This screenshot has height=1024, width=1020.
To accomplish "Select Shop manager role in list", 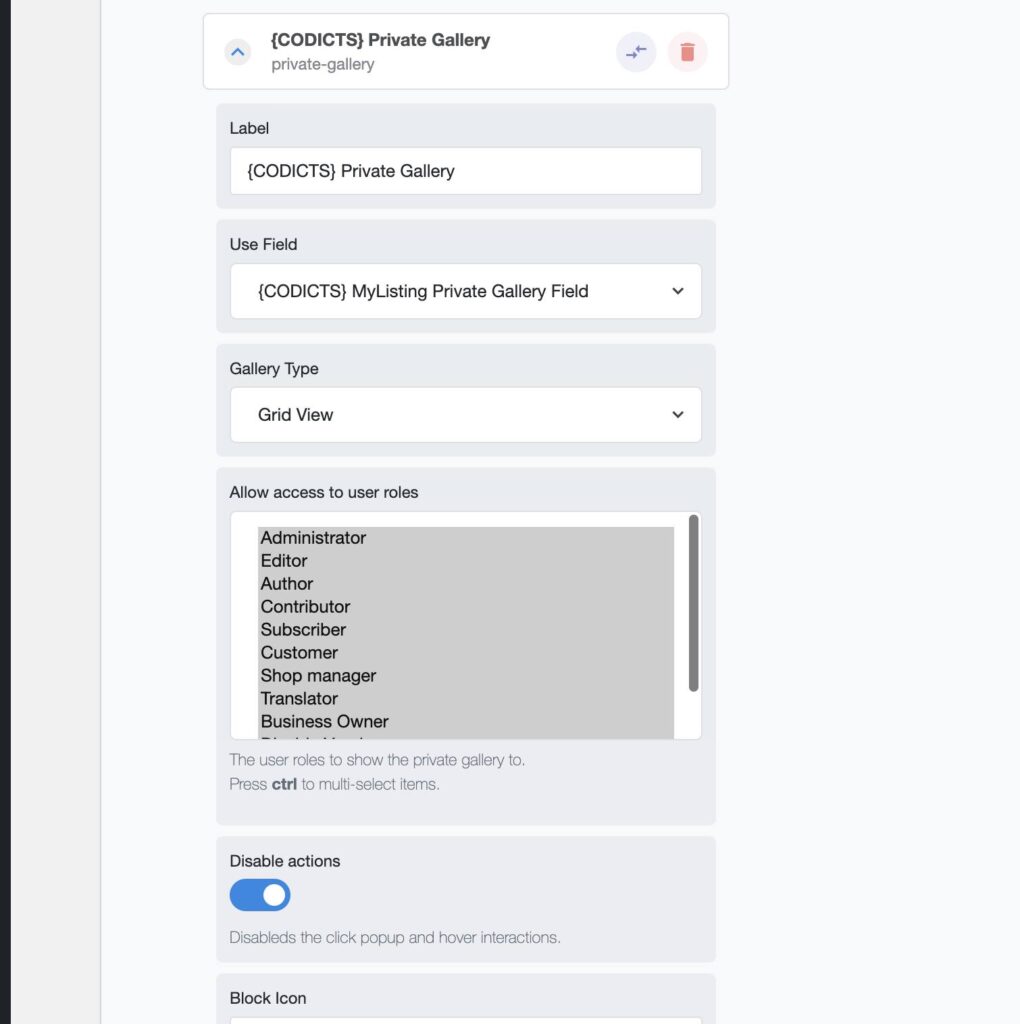I will point(466,676).
